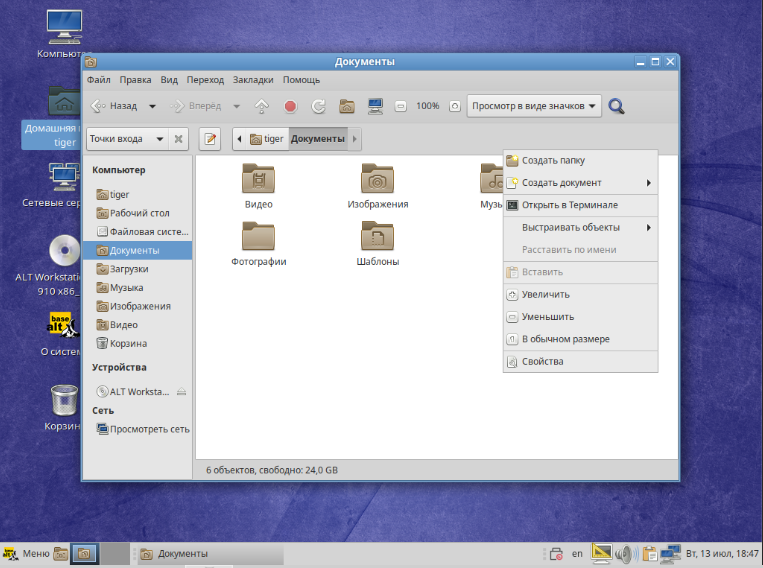
Task: Open home folder via toolbar icon
Action: (x=347, y=106)
